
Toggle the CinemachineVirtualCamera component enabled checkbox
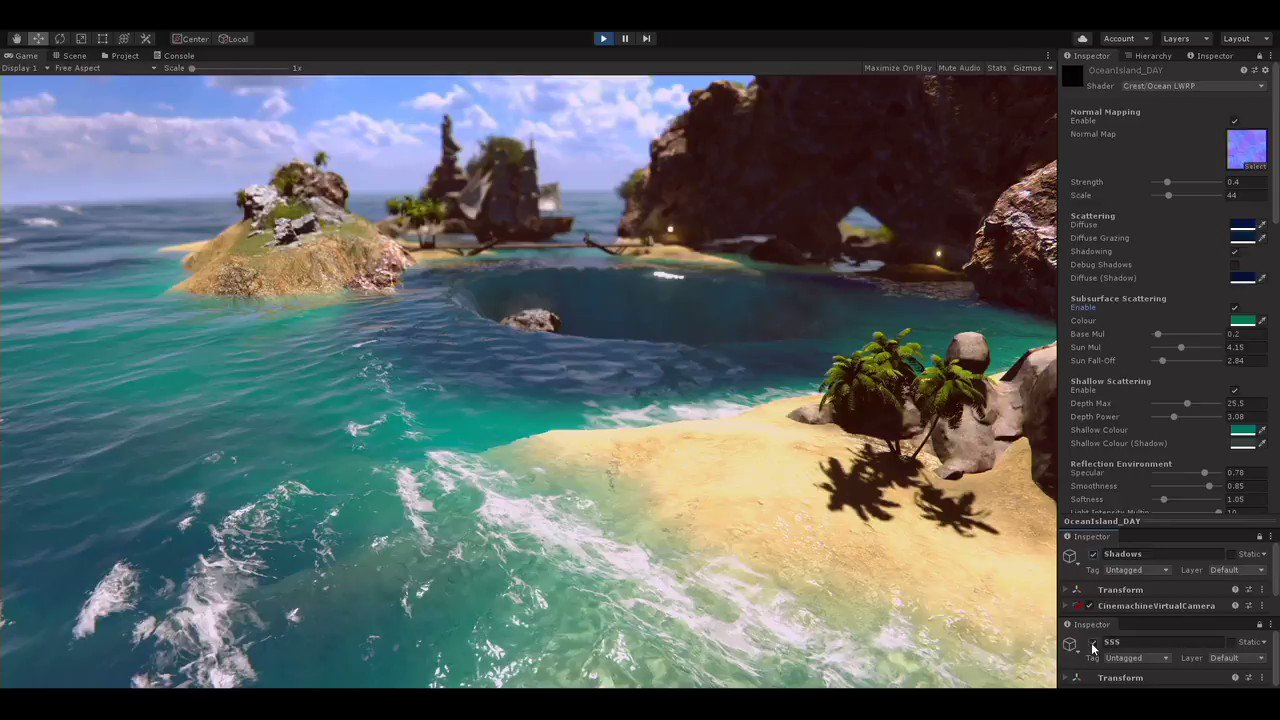click(1090, 606)
